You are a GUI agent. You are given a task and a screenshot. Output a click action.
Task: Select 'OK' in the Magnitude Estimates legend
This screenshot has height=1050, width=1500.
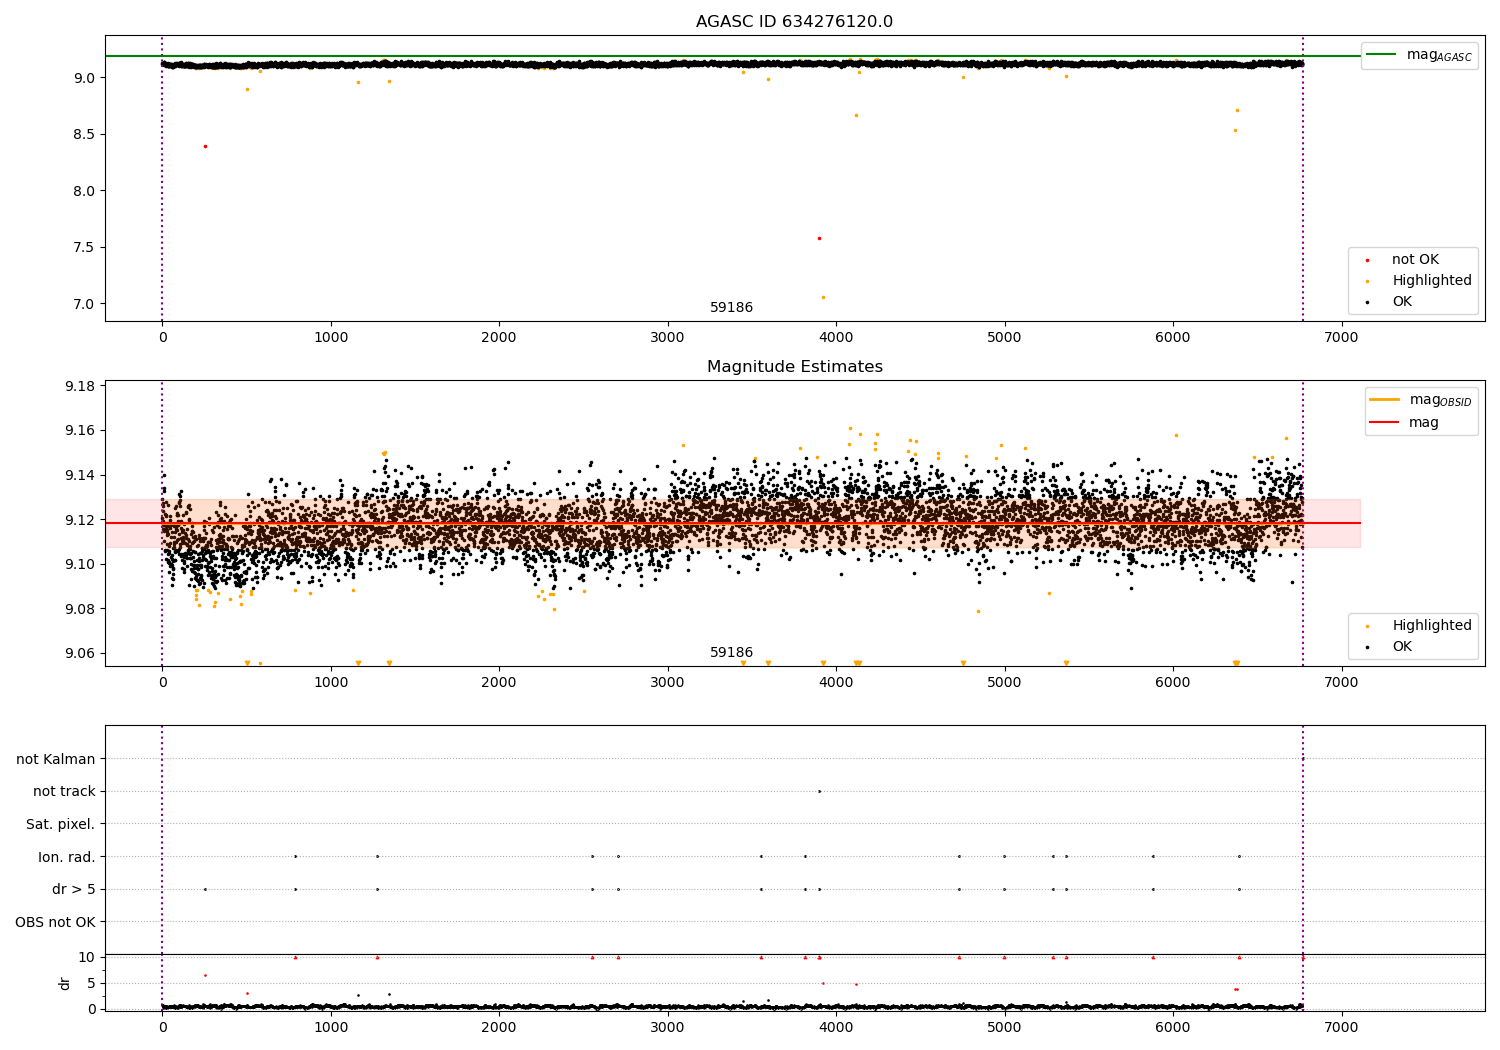pyautogui.click(x=1402, y=647)
